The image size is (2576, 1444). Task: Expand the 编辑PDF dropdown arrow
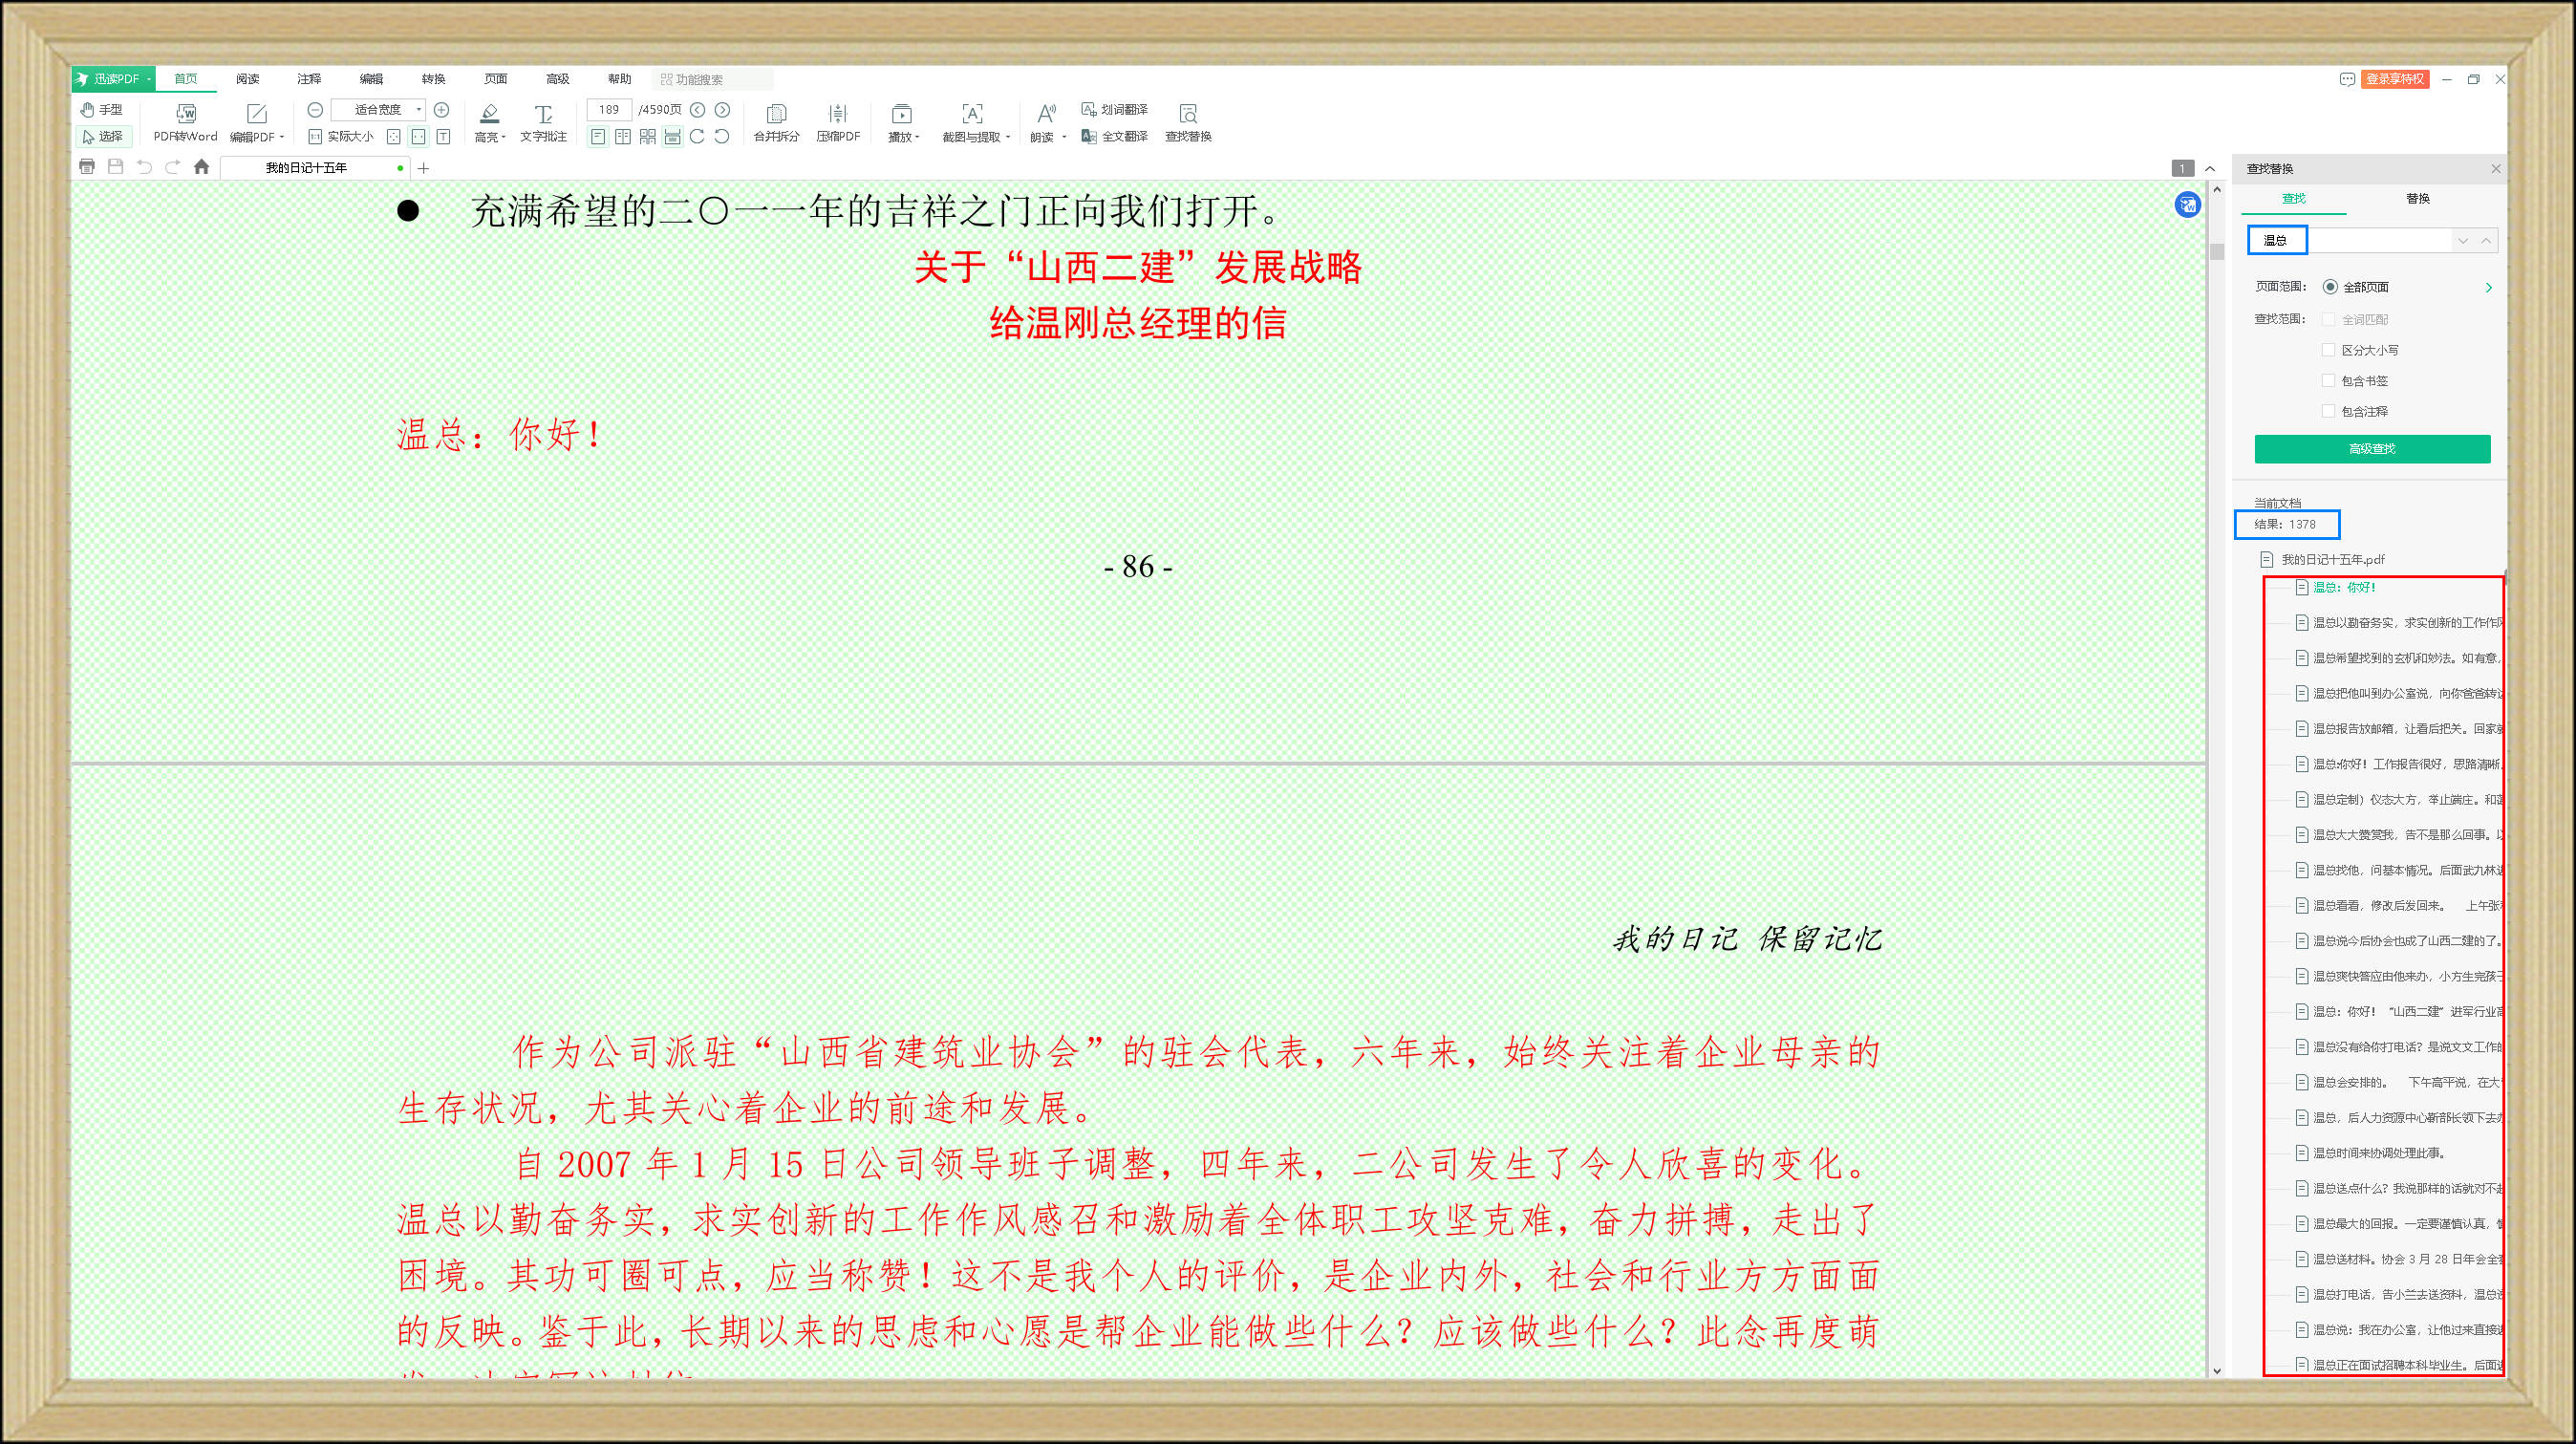pyautogui.click(x=282, y=137)
